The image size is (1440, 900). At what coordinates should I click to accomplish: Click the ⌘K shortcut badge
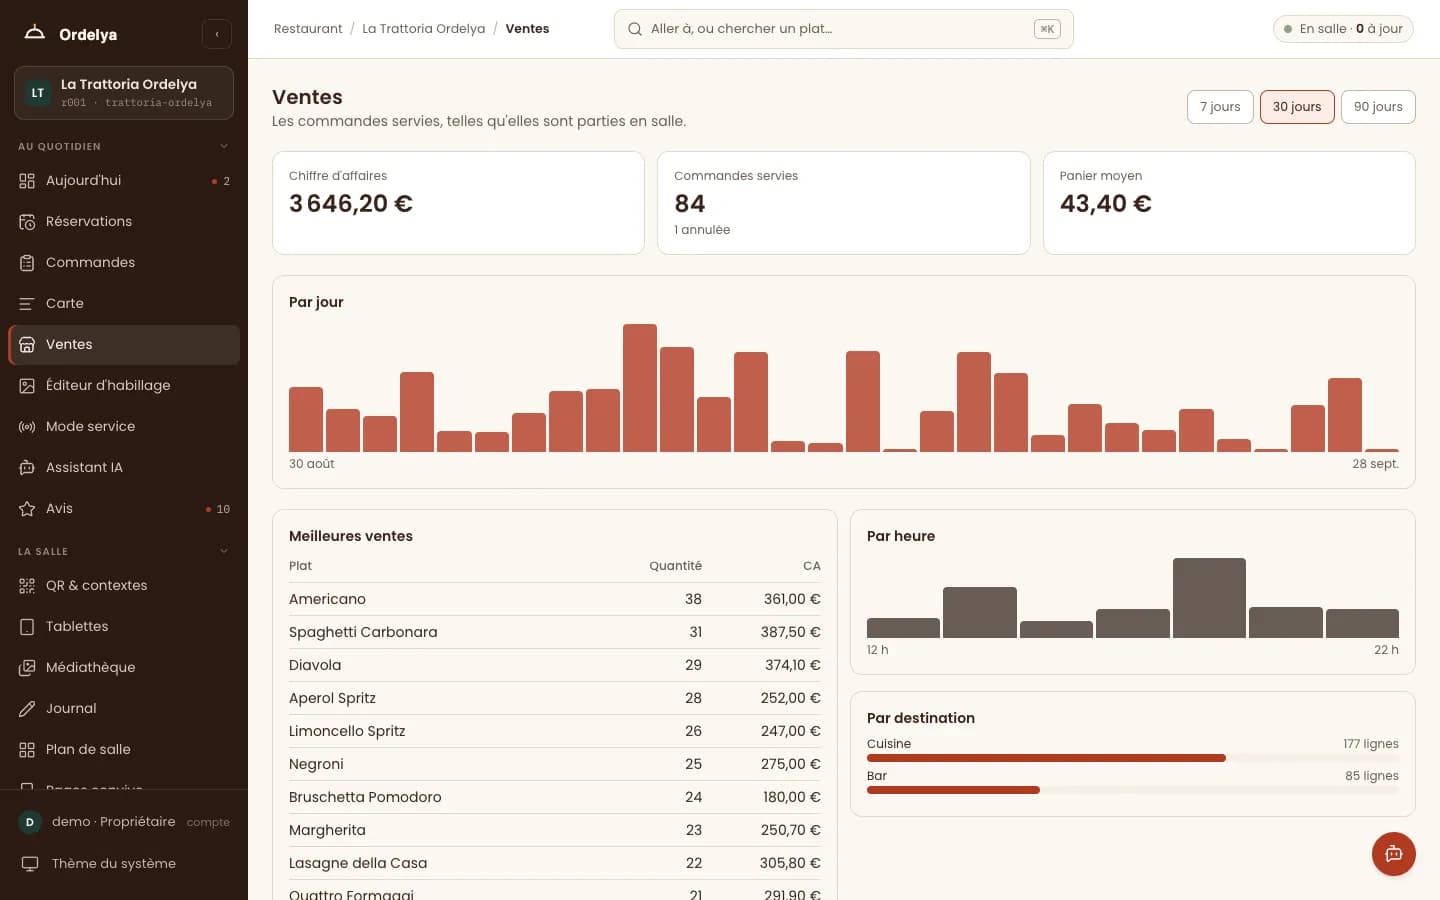[x=1047, y=29]
